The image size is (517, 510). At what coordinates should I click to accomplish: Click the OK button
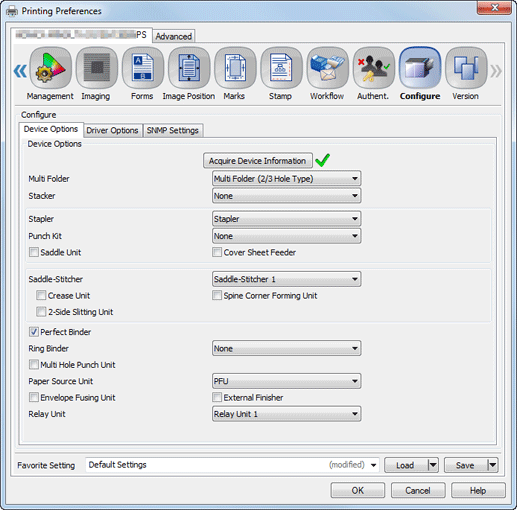[x=358, y=490]
